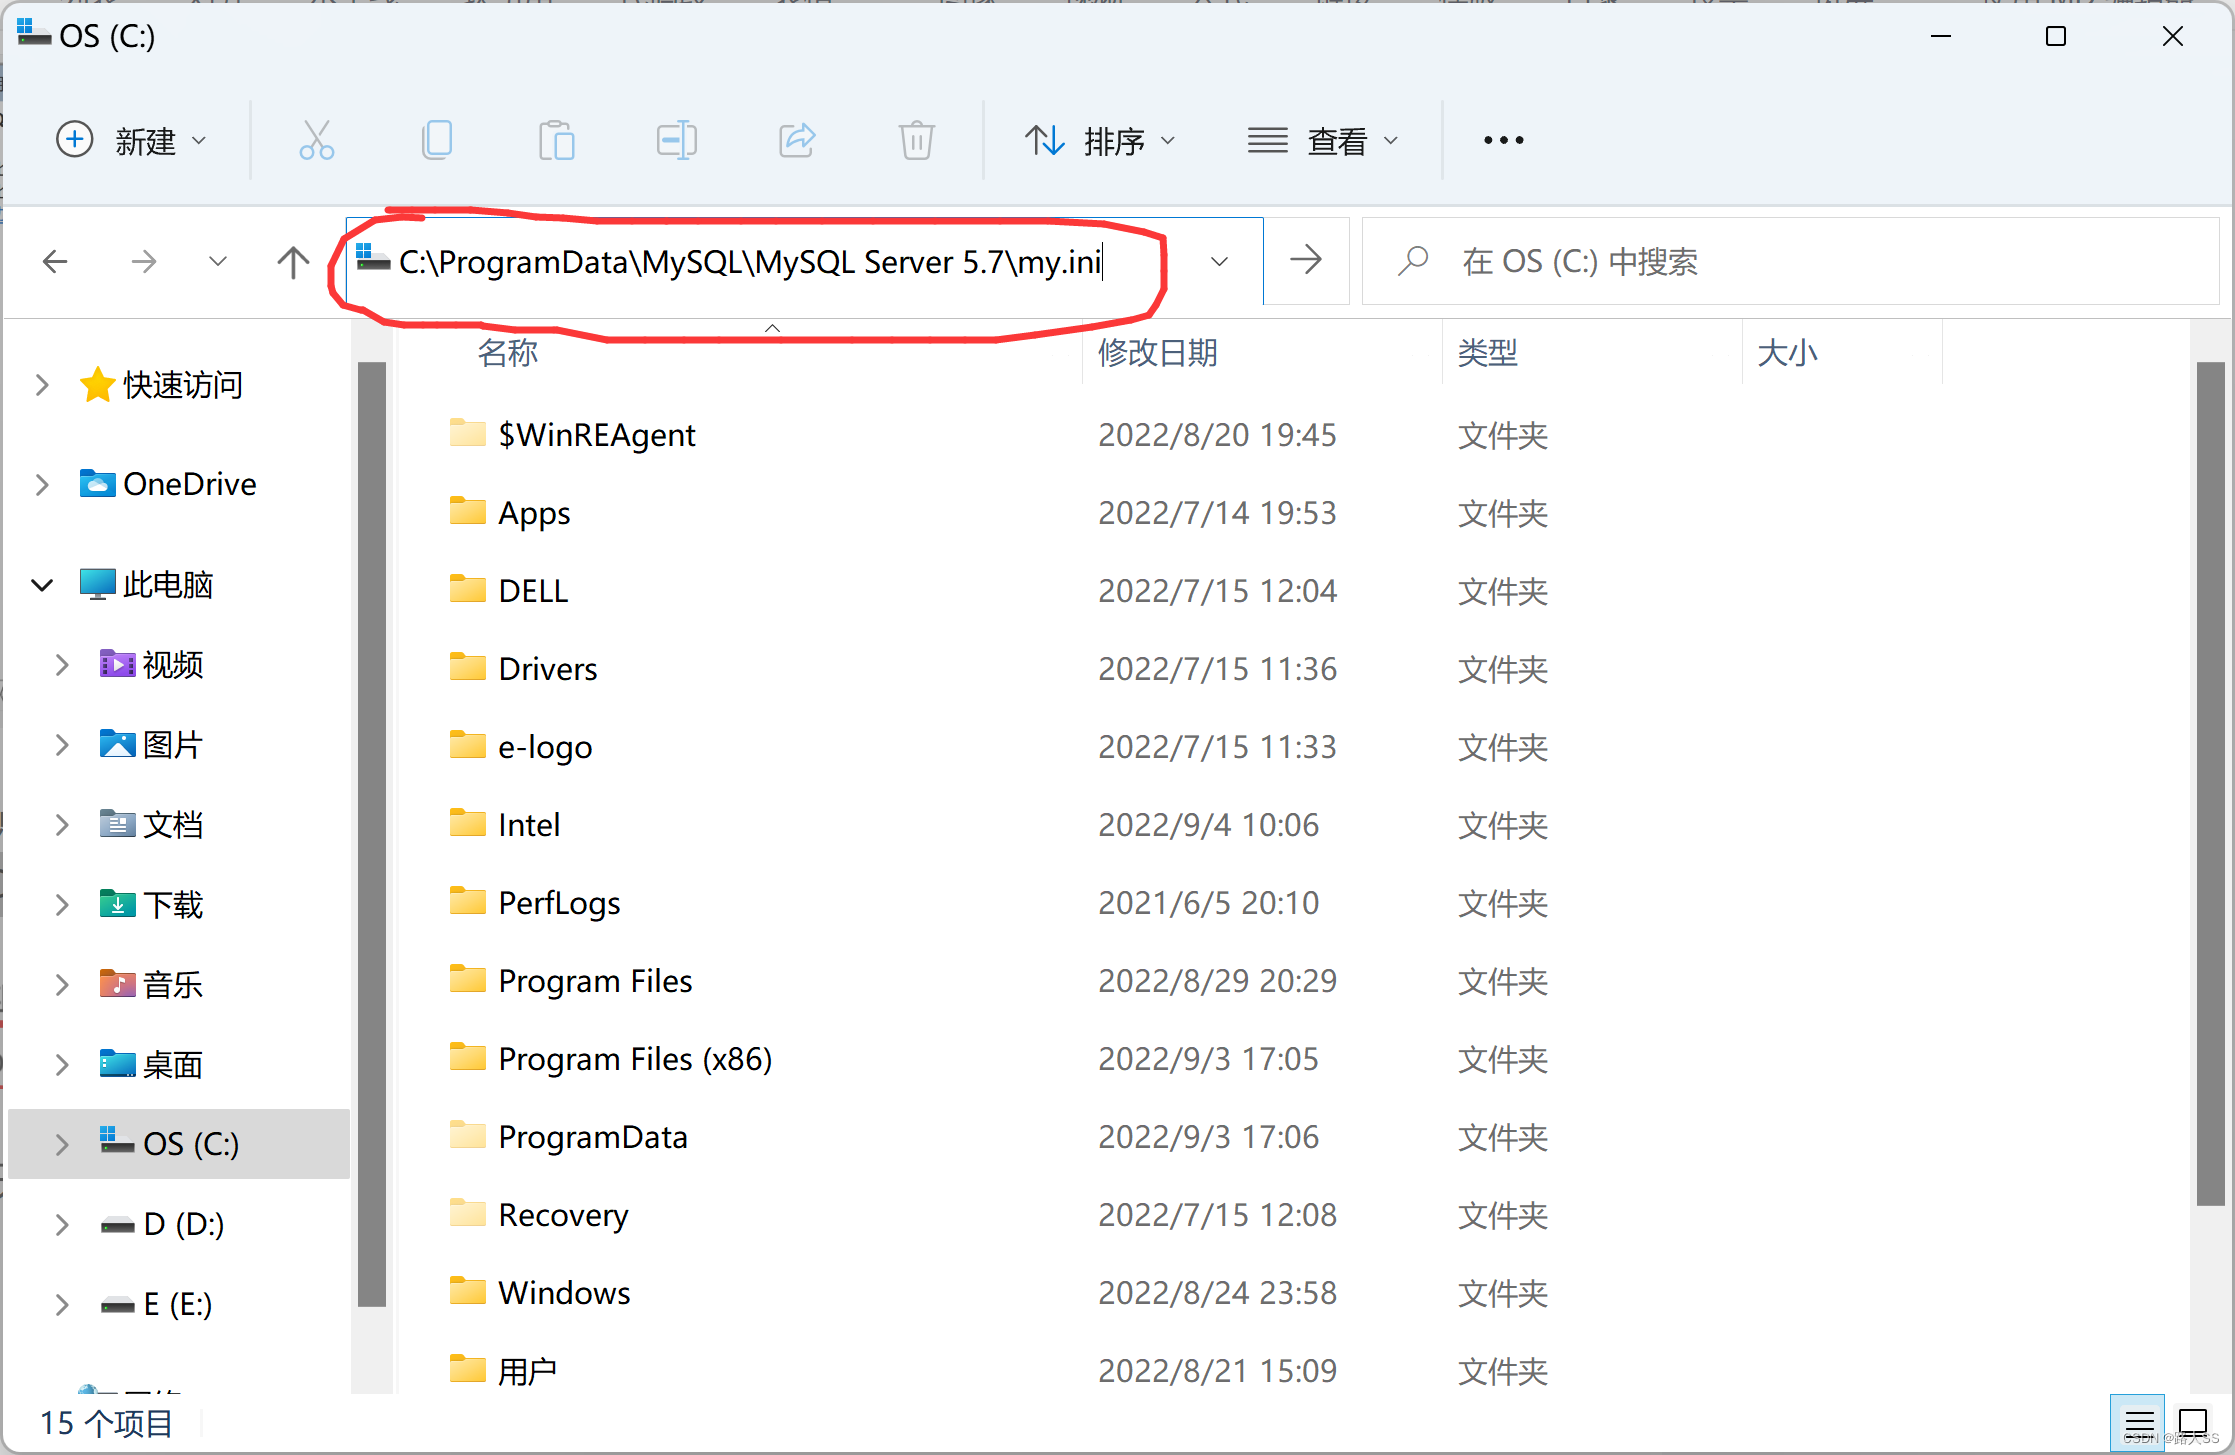
Task: Click the Back navigation arrow
Action: pos(56,262)
